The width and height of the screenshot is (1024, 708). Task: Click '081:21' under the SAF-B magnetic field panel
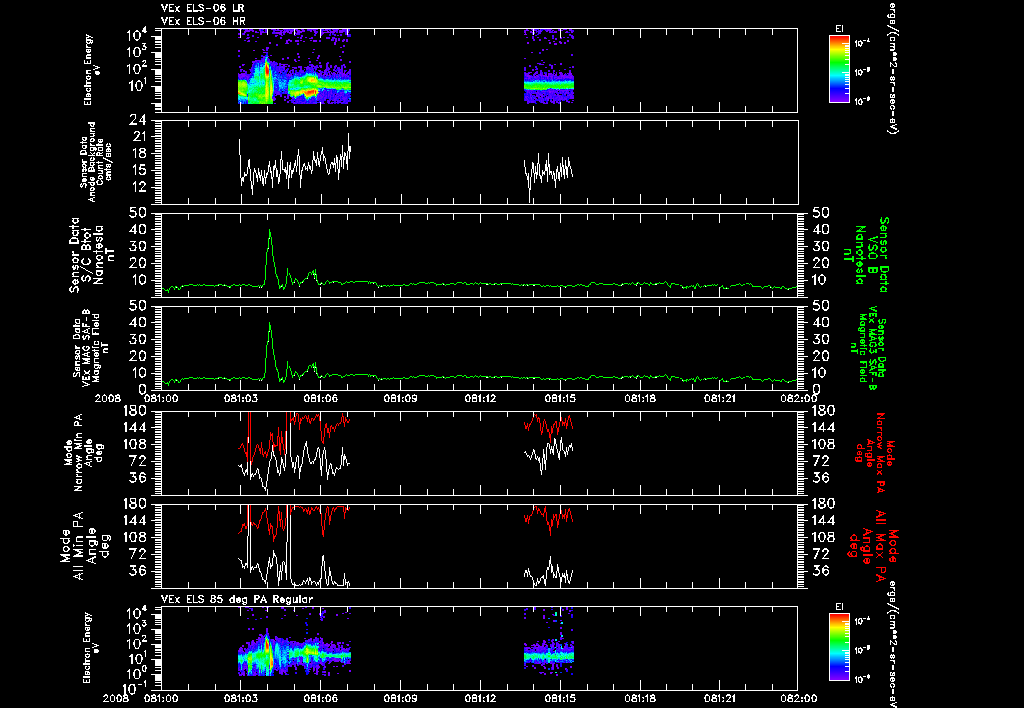[x=720, y=398]
